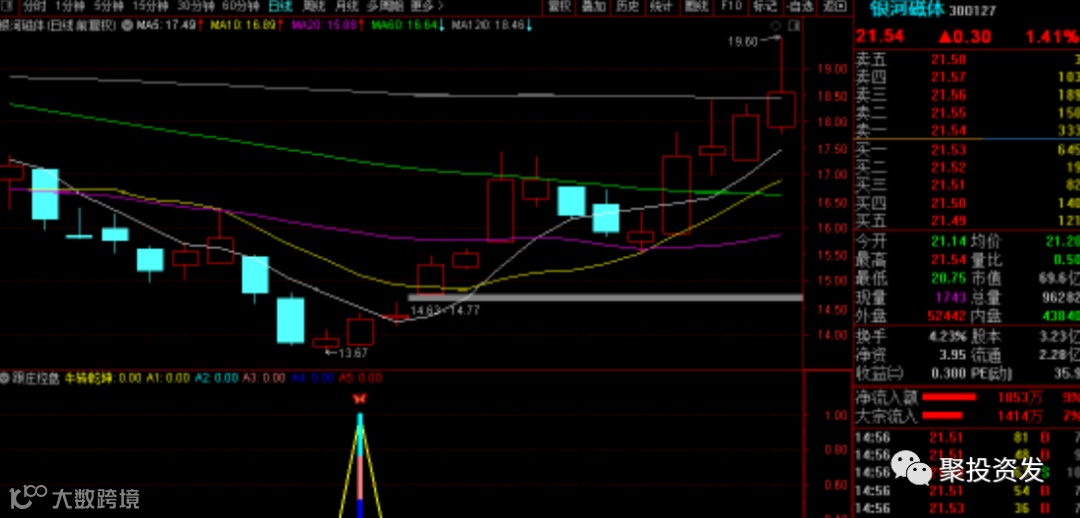Select the 买五 bid row at 21.49
The height and width of the screenshot is (518, 1080).
coord(966,221)
